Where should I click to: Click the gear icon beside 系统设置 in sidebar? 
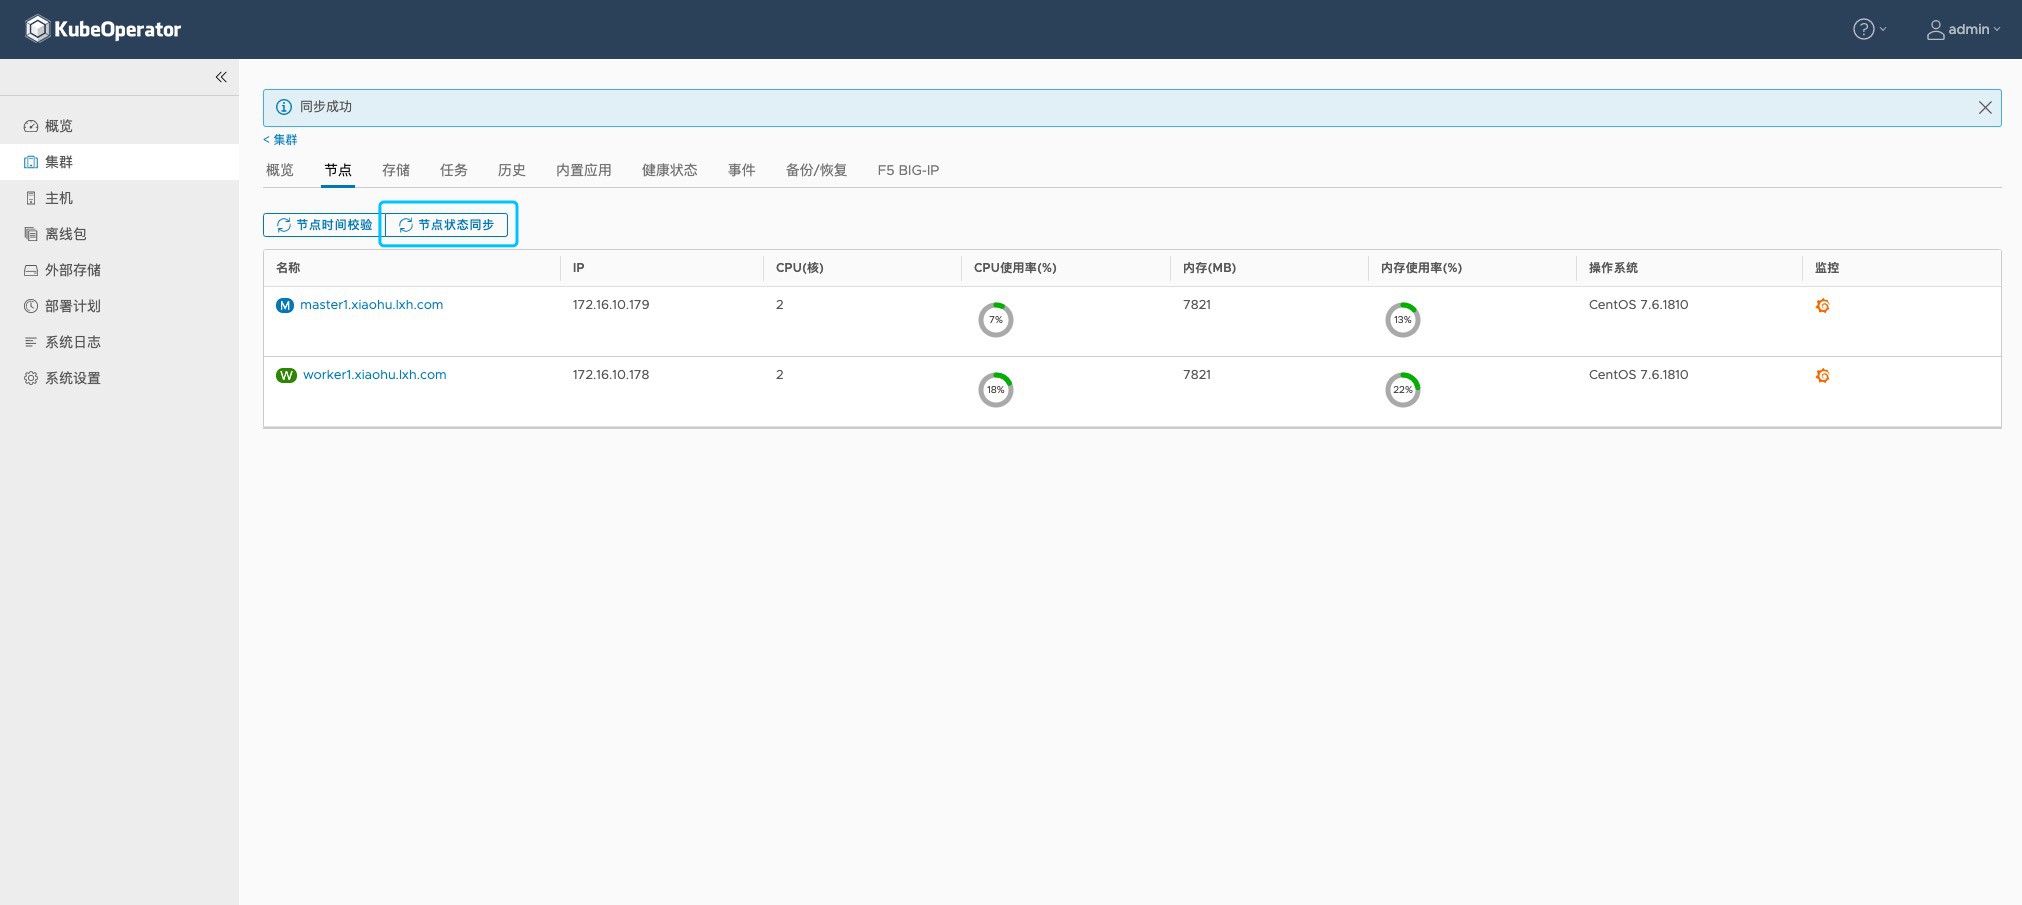[31, 378]
